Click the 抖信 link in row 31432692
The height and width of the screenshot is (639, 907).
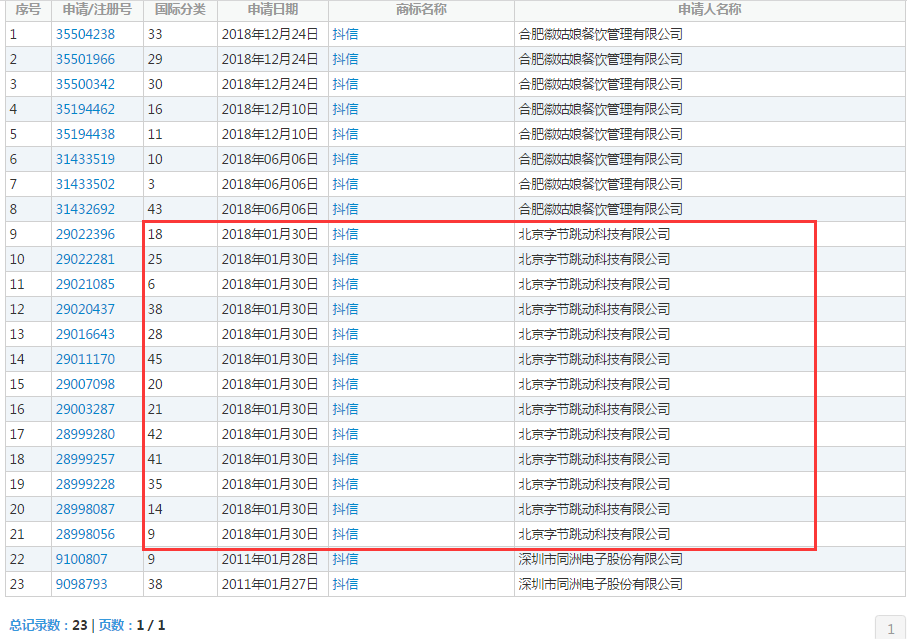tap(345, 209)
